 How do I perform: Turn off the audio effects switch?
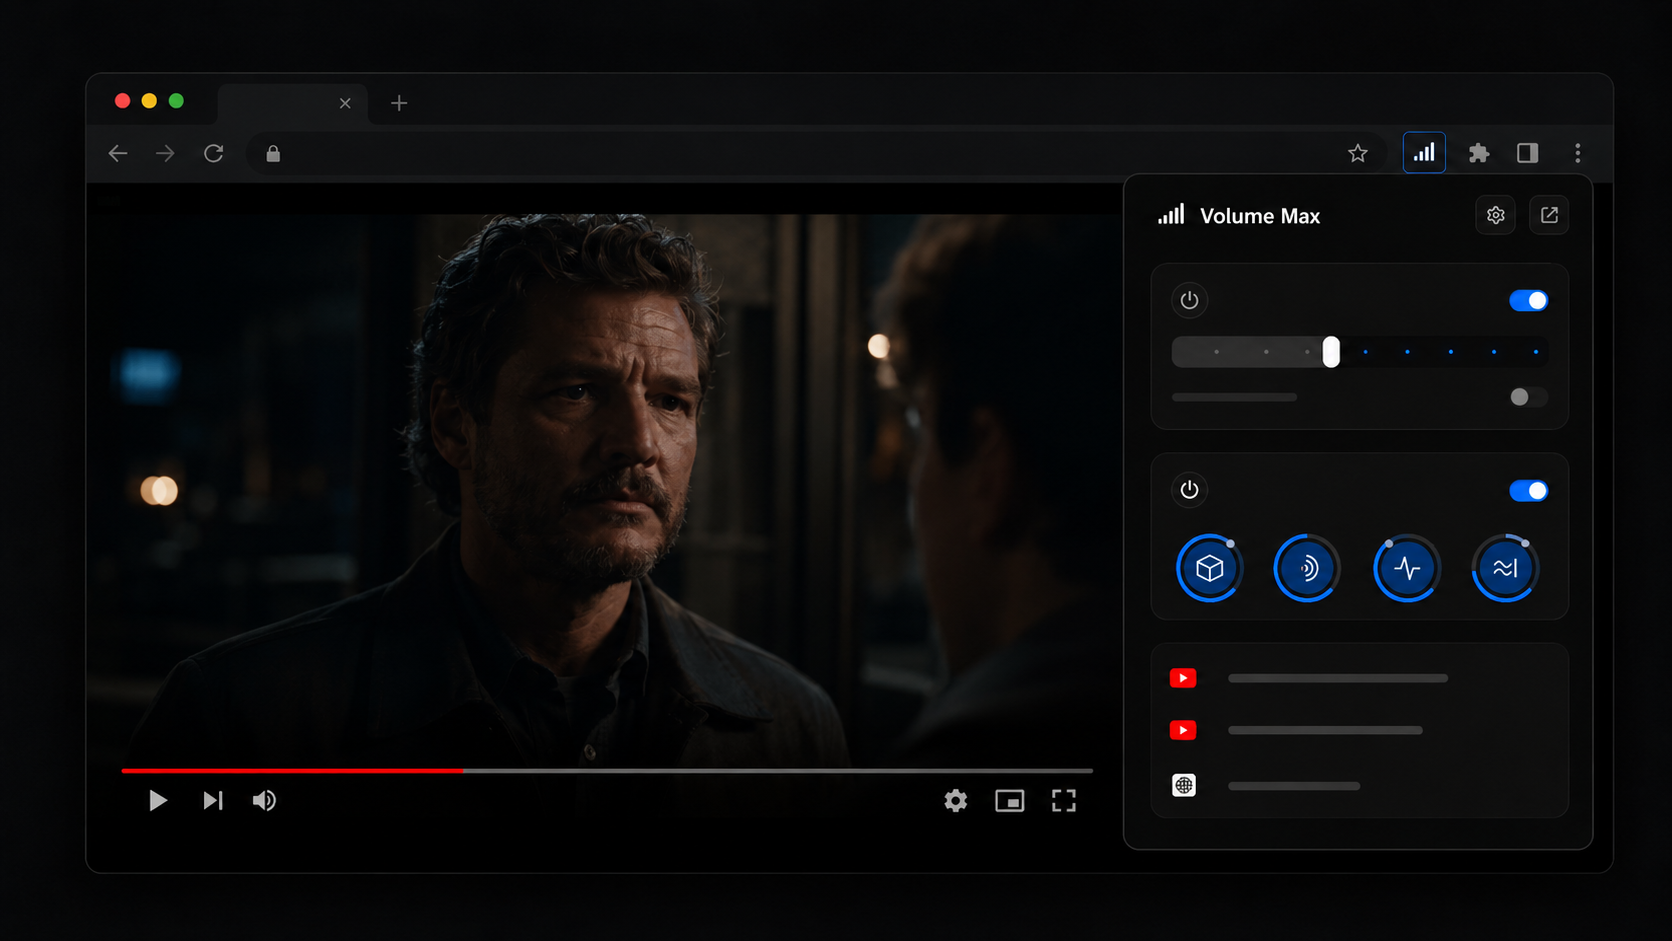pos(1528,490)
